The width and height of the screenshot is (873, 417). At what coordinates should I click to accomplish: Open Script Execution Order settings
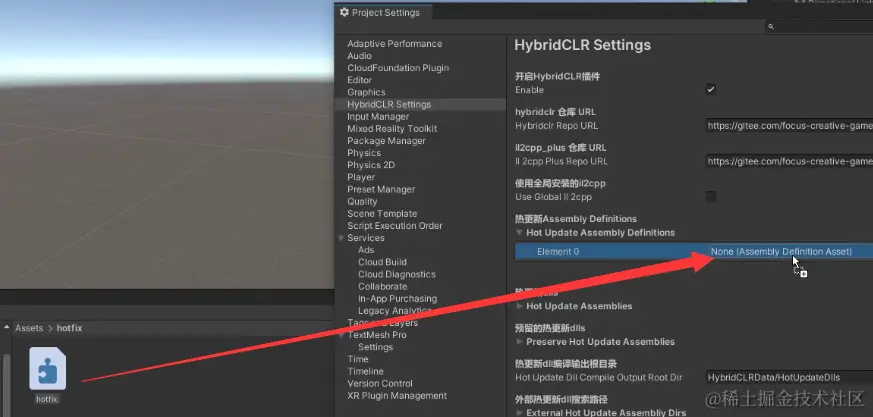395,225
